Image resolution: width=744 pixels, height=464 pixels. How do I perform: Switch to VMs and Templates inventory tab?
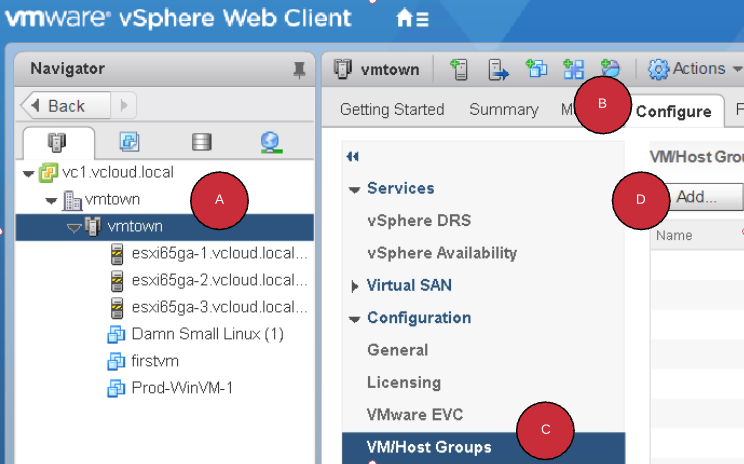(129, 142)
